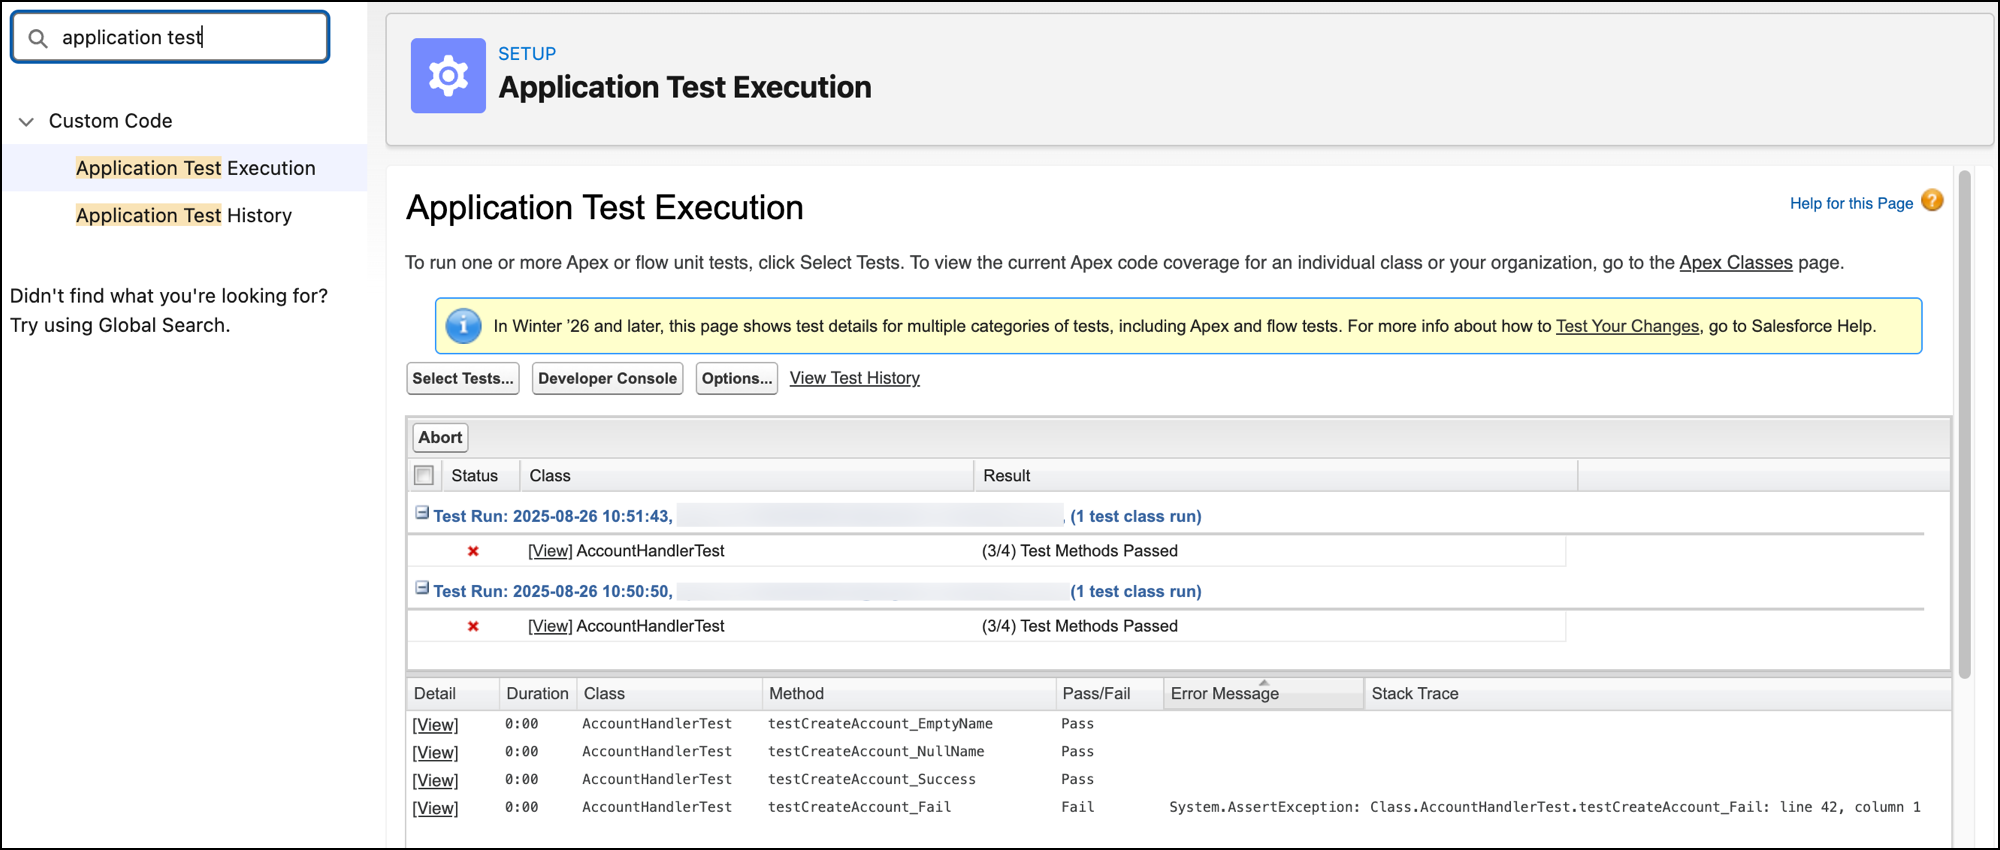Follow the View Test History link
Viewport: 2000px width, 850px height.
[x=854, y=378]
